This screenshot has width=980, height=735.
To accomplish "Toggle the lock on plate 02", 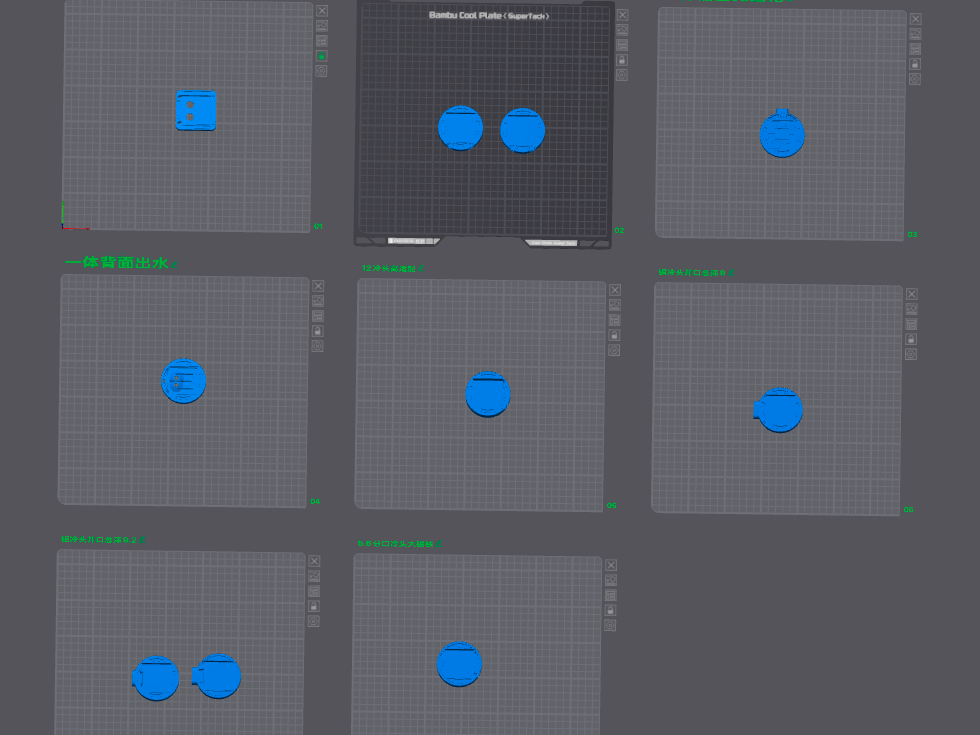I will [x=622, y=59].
